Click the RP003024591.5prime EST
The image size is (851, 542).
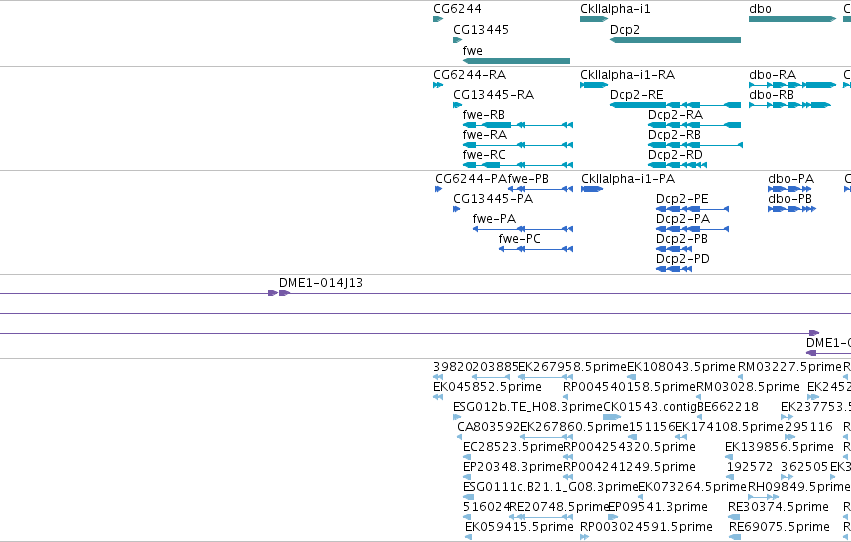[x=584, y=537]
